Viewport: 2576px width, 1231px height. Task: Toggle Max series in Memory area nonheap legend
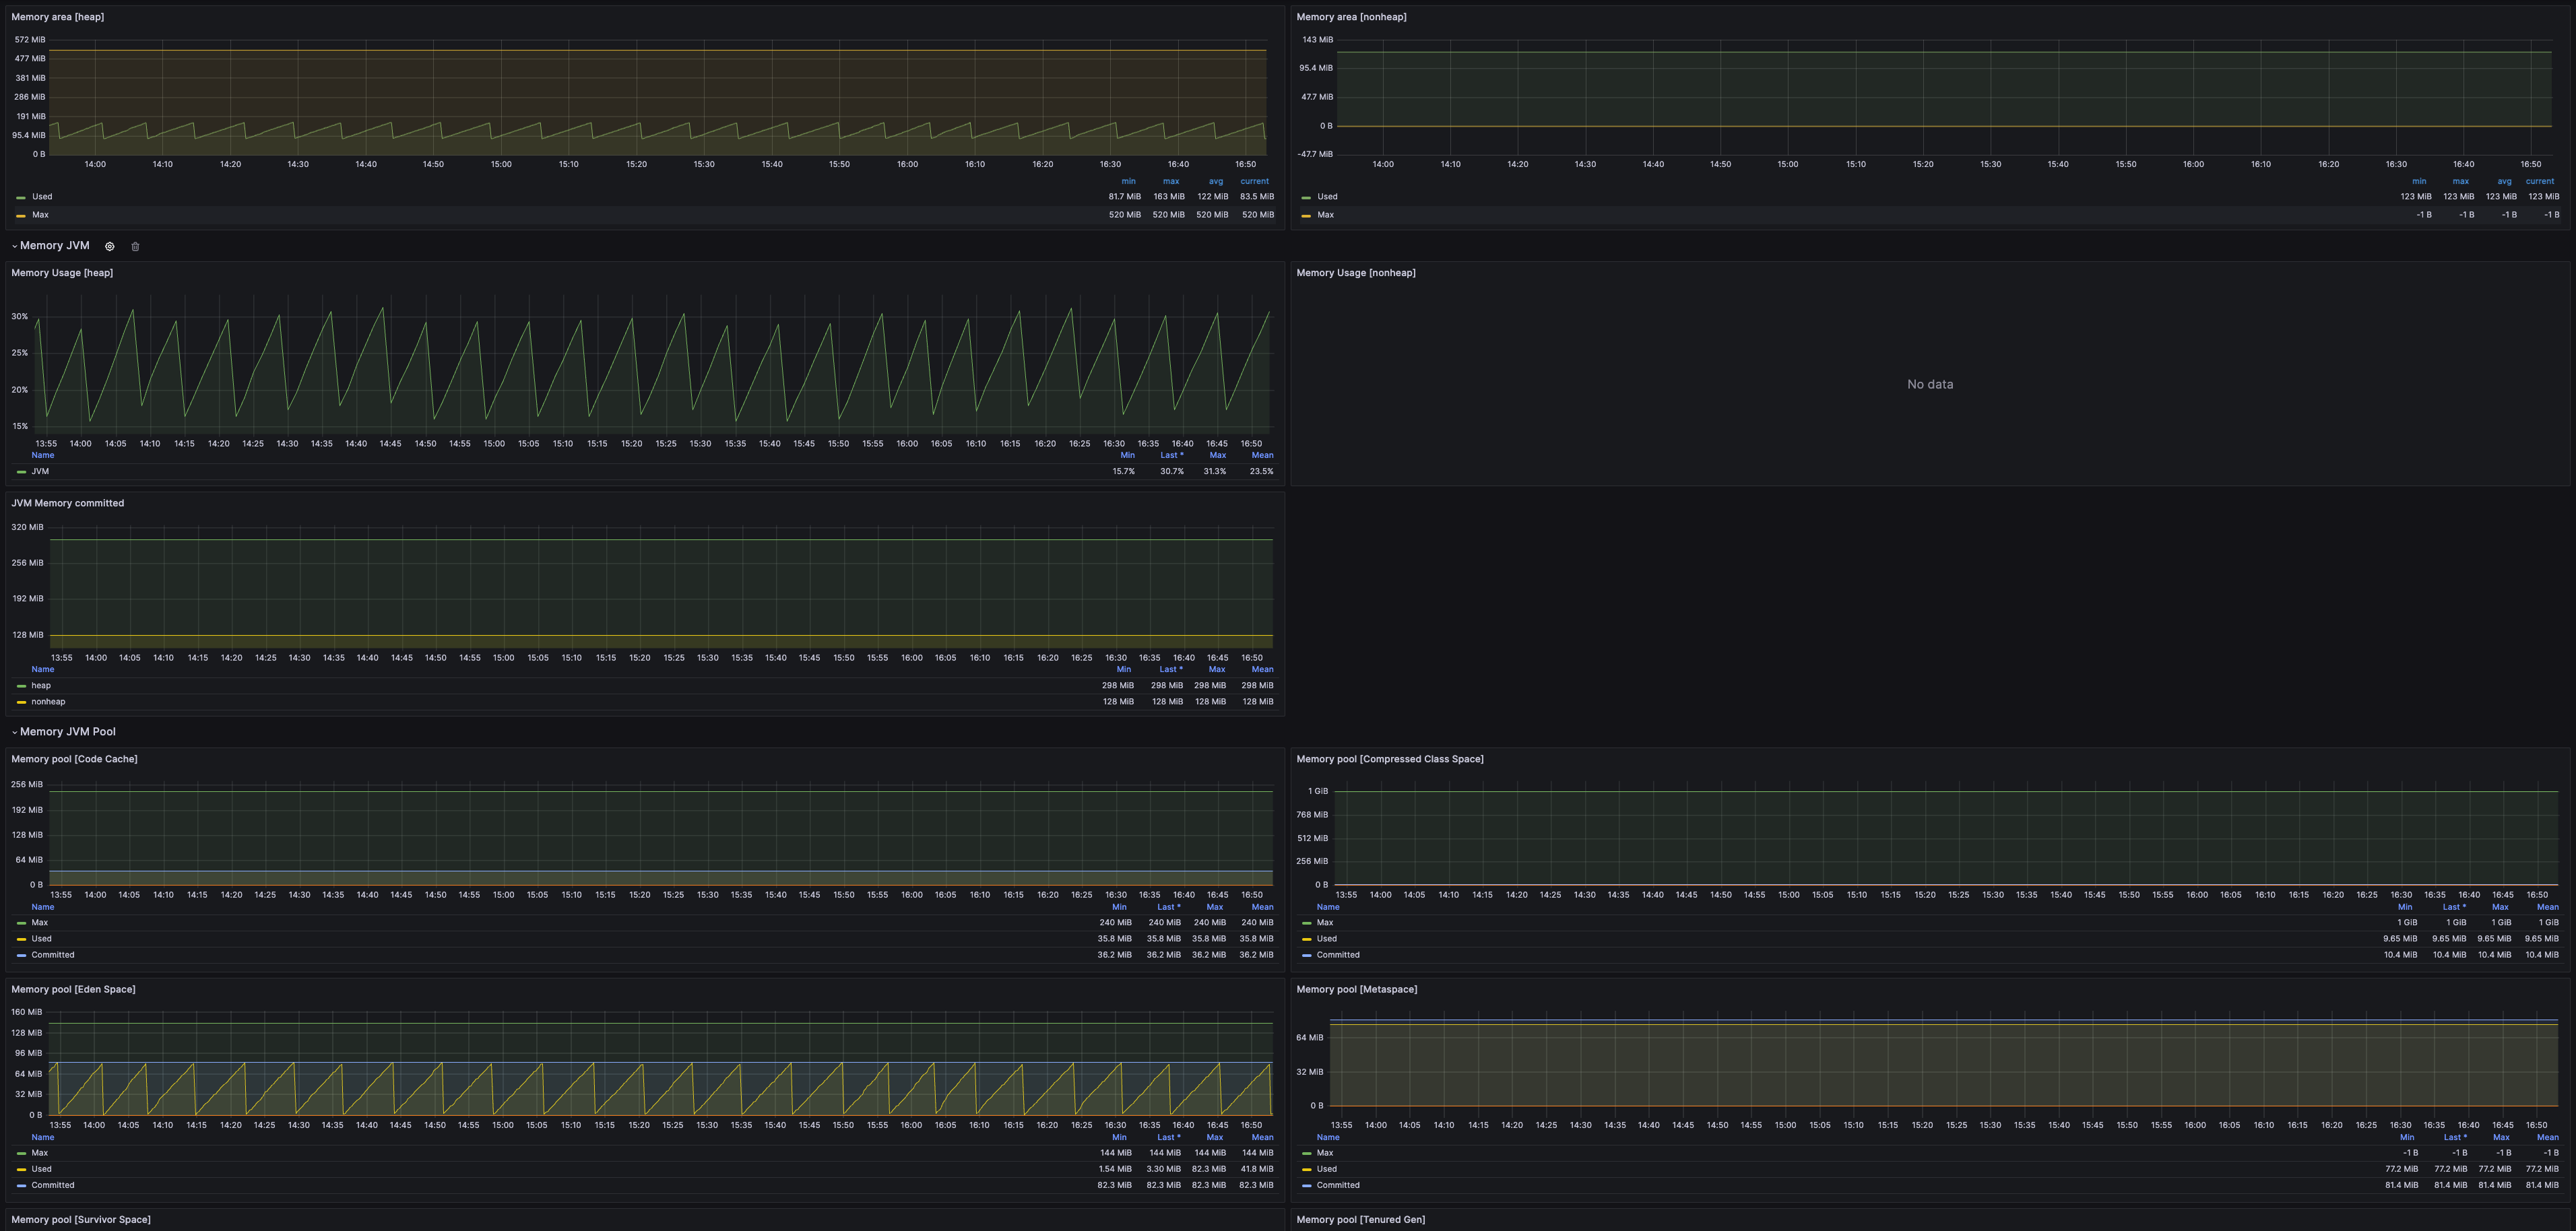click(1325, 215)
